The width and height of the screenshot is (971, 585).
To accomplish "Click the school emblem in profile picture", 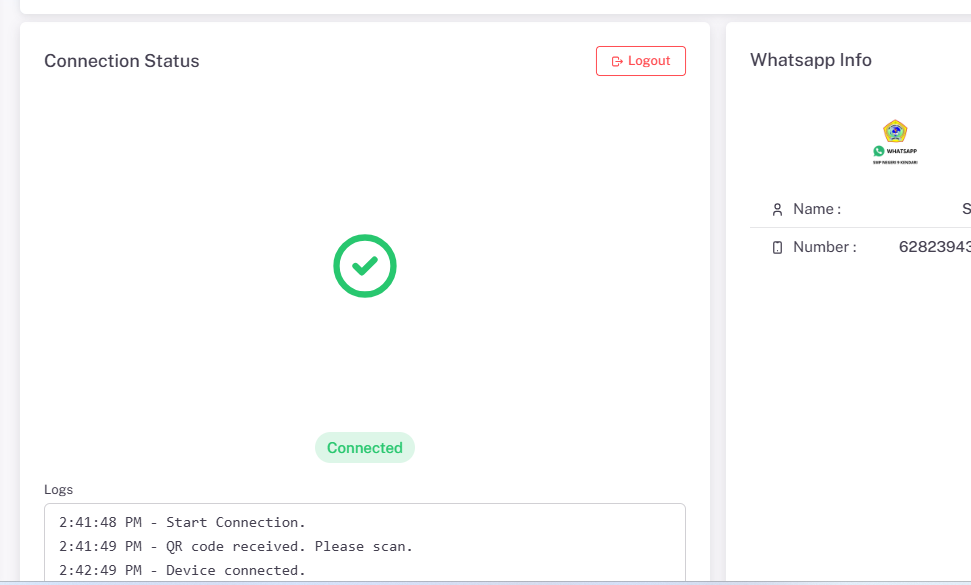I will click(x=895, y=131).
